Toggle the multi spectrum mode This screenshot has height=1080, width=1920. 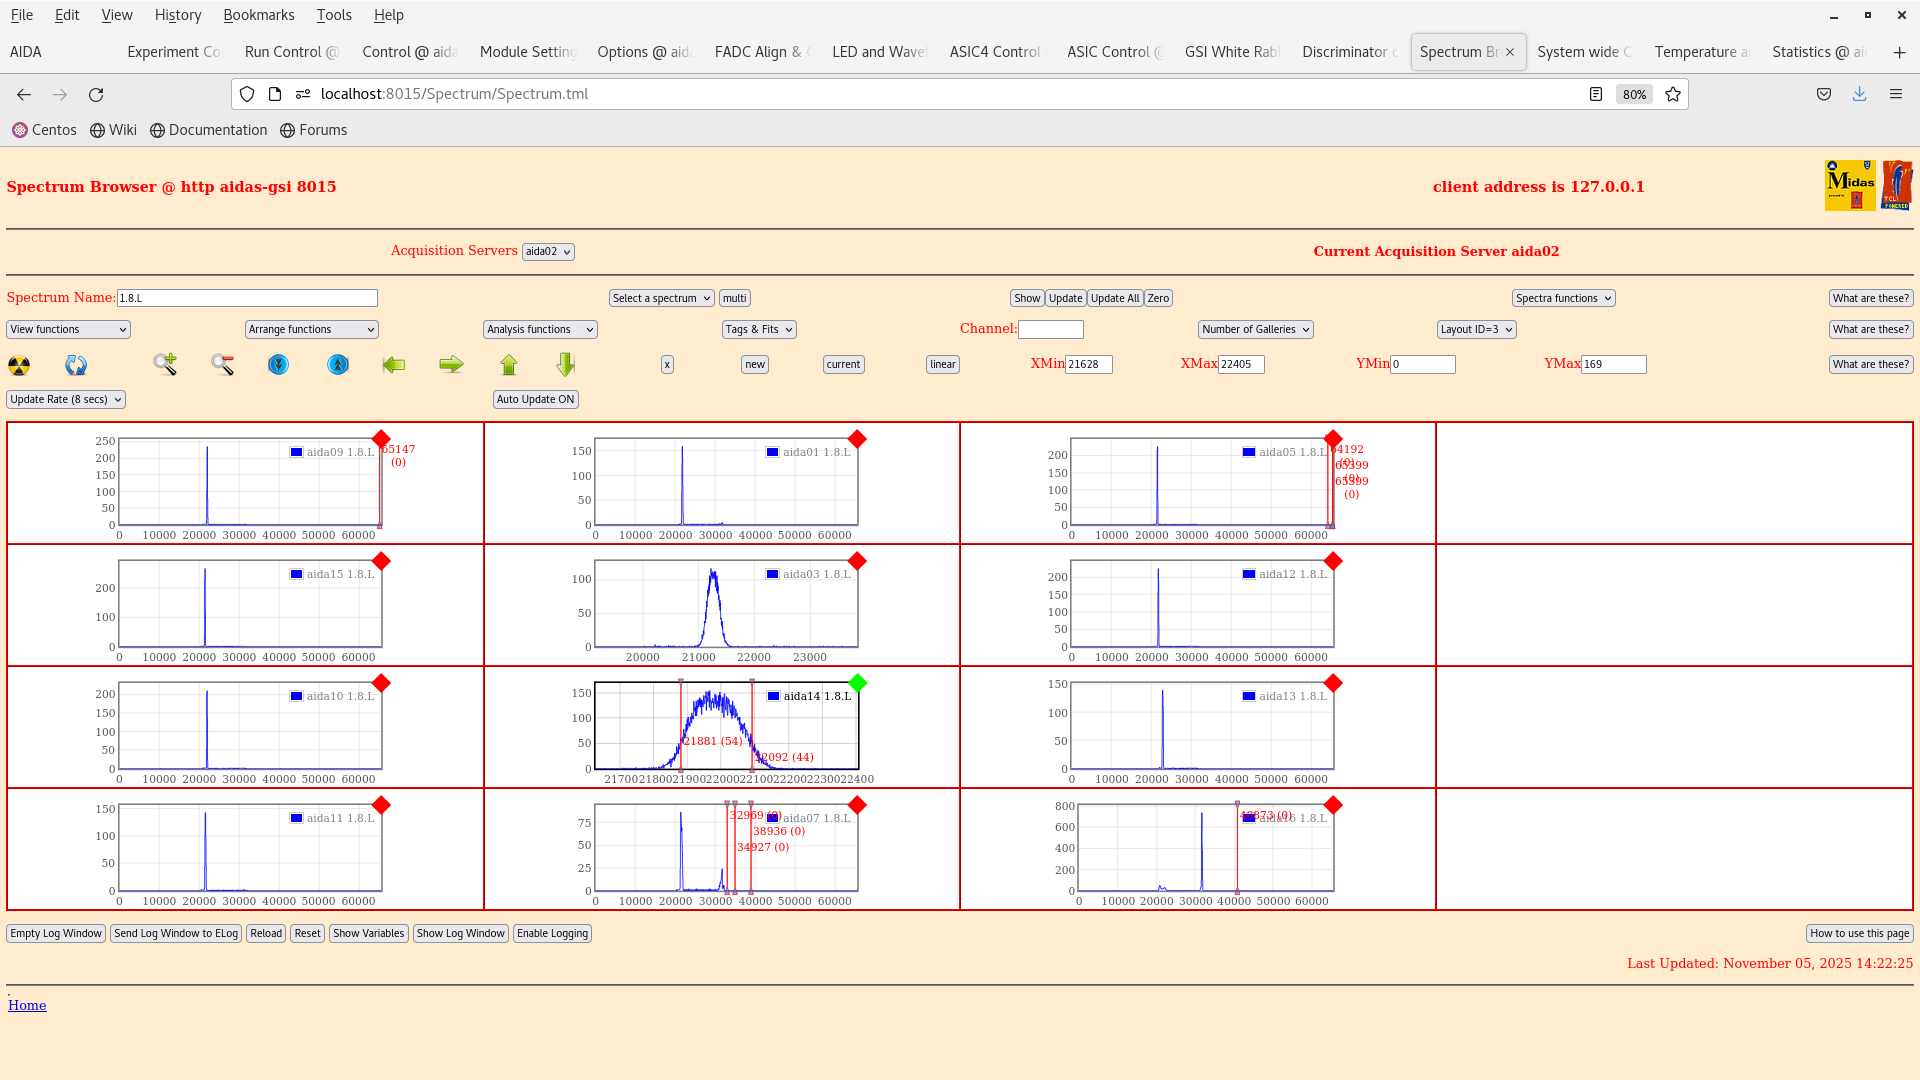(x=735, y=297)
